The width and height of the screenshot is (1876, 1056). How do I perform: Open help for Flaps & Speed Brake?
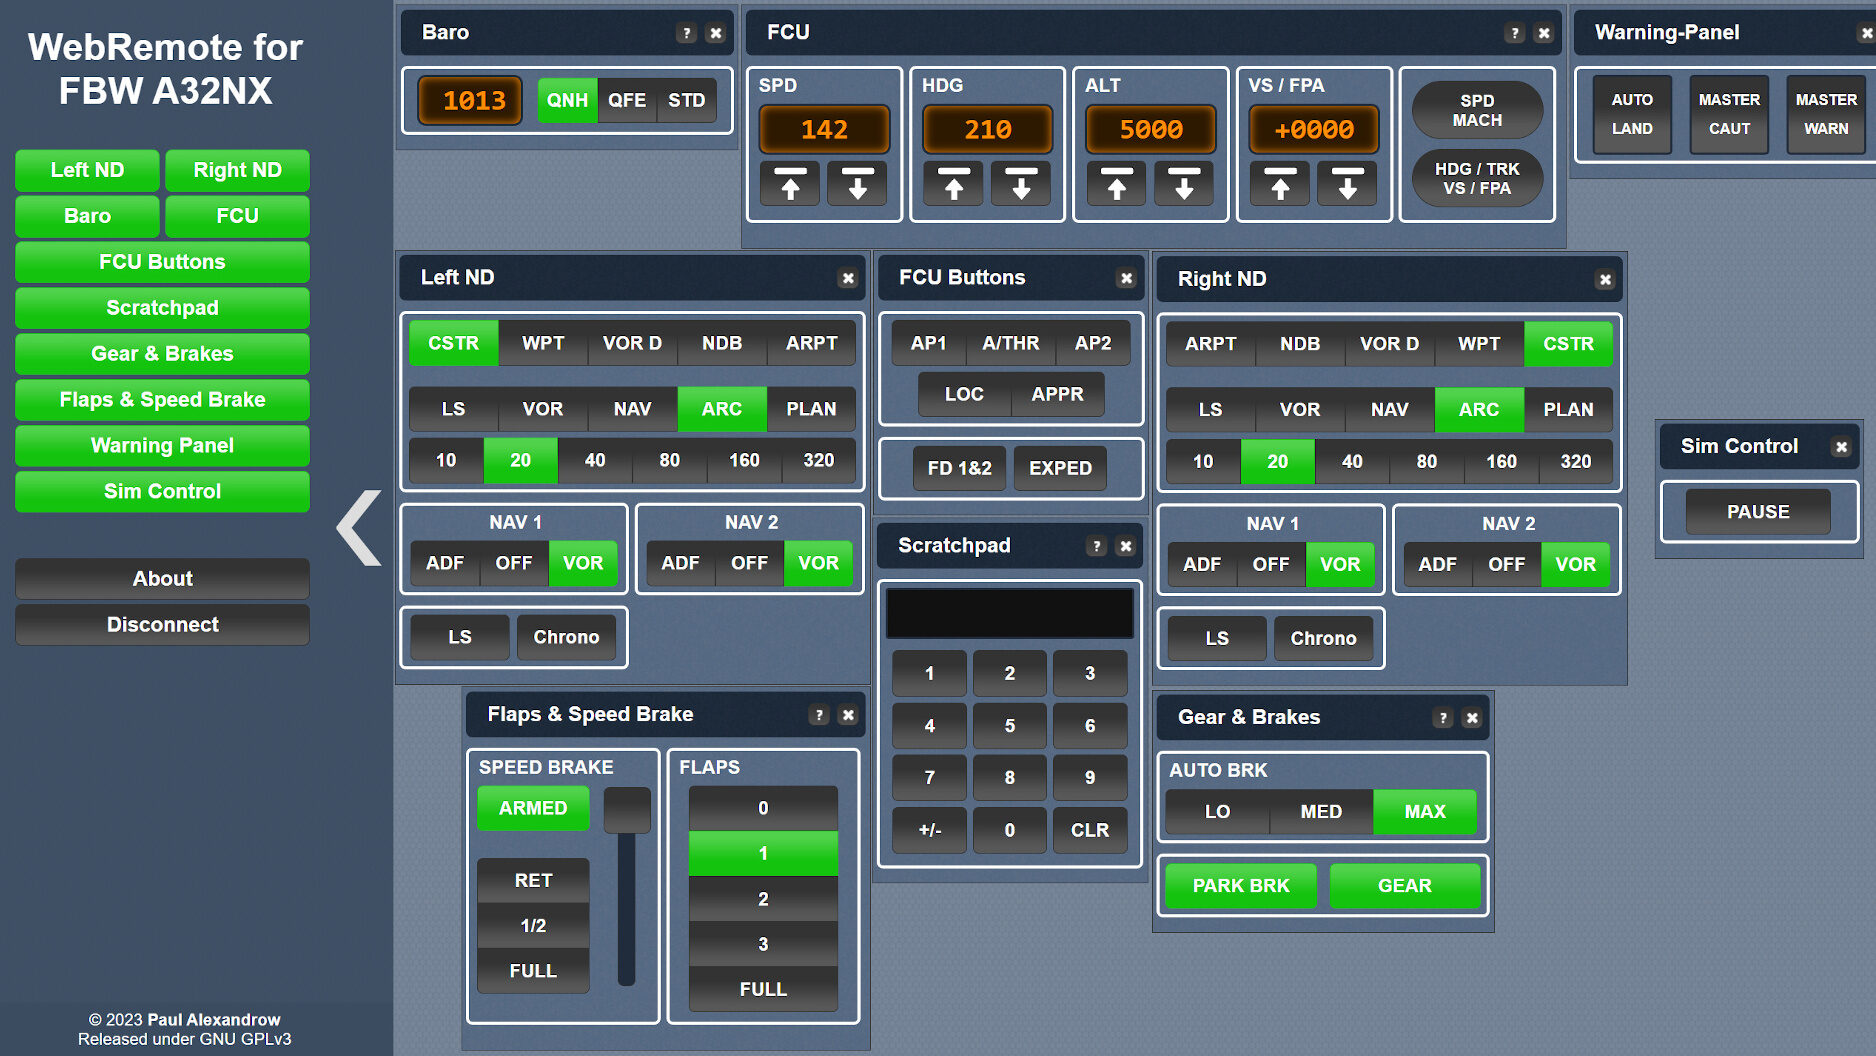click(819, 715)
